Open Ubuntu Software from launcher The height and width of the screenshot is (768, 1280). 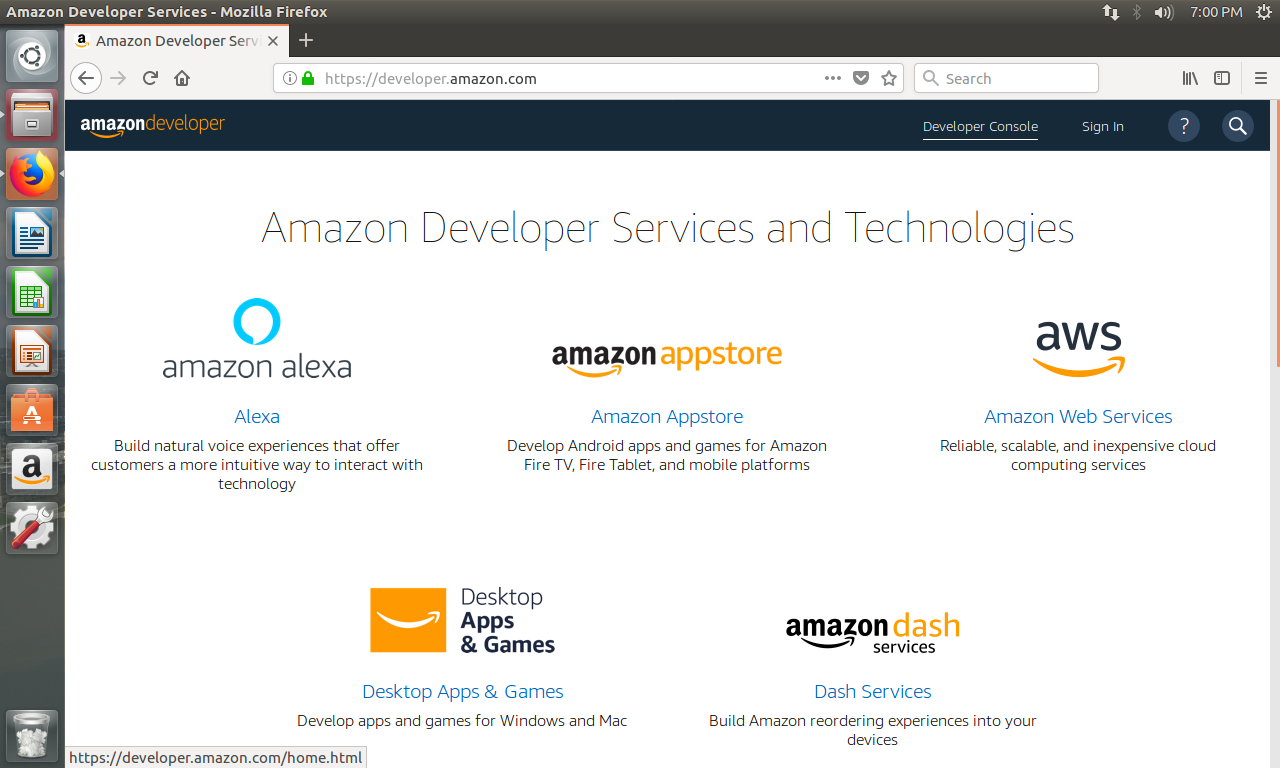coord(32,410)
